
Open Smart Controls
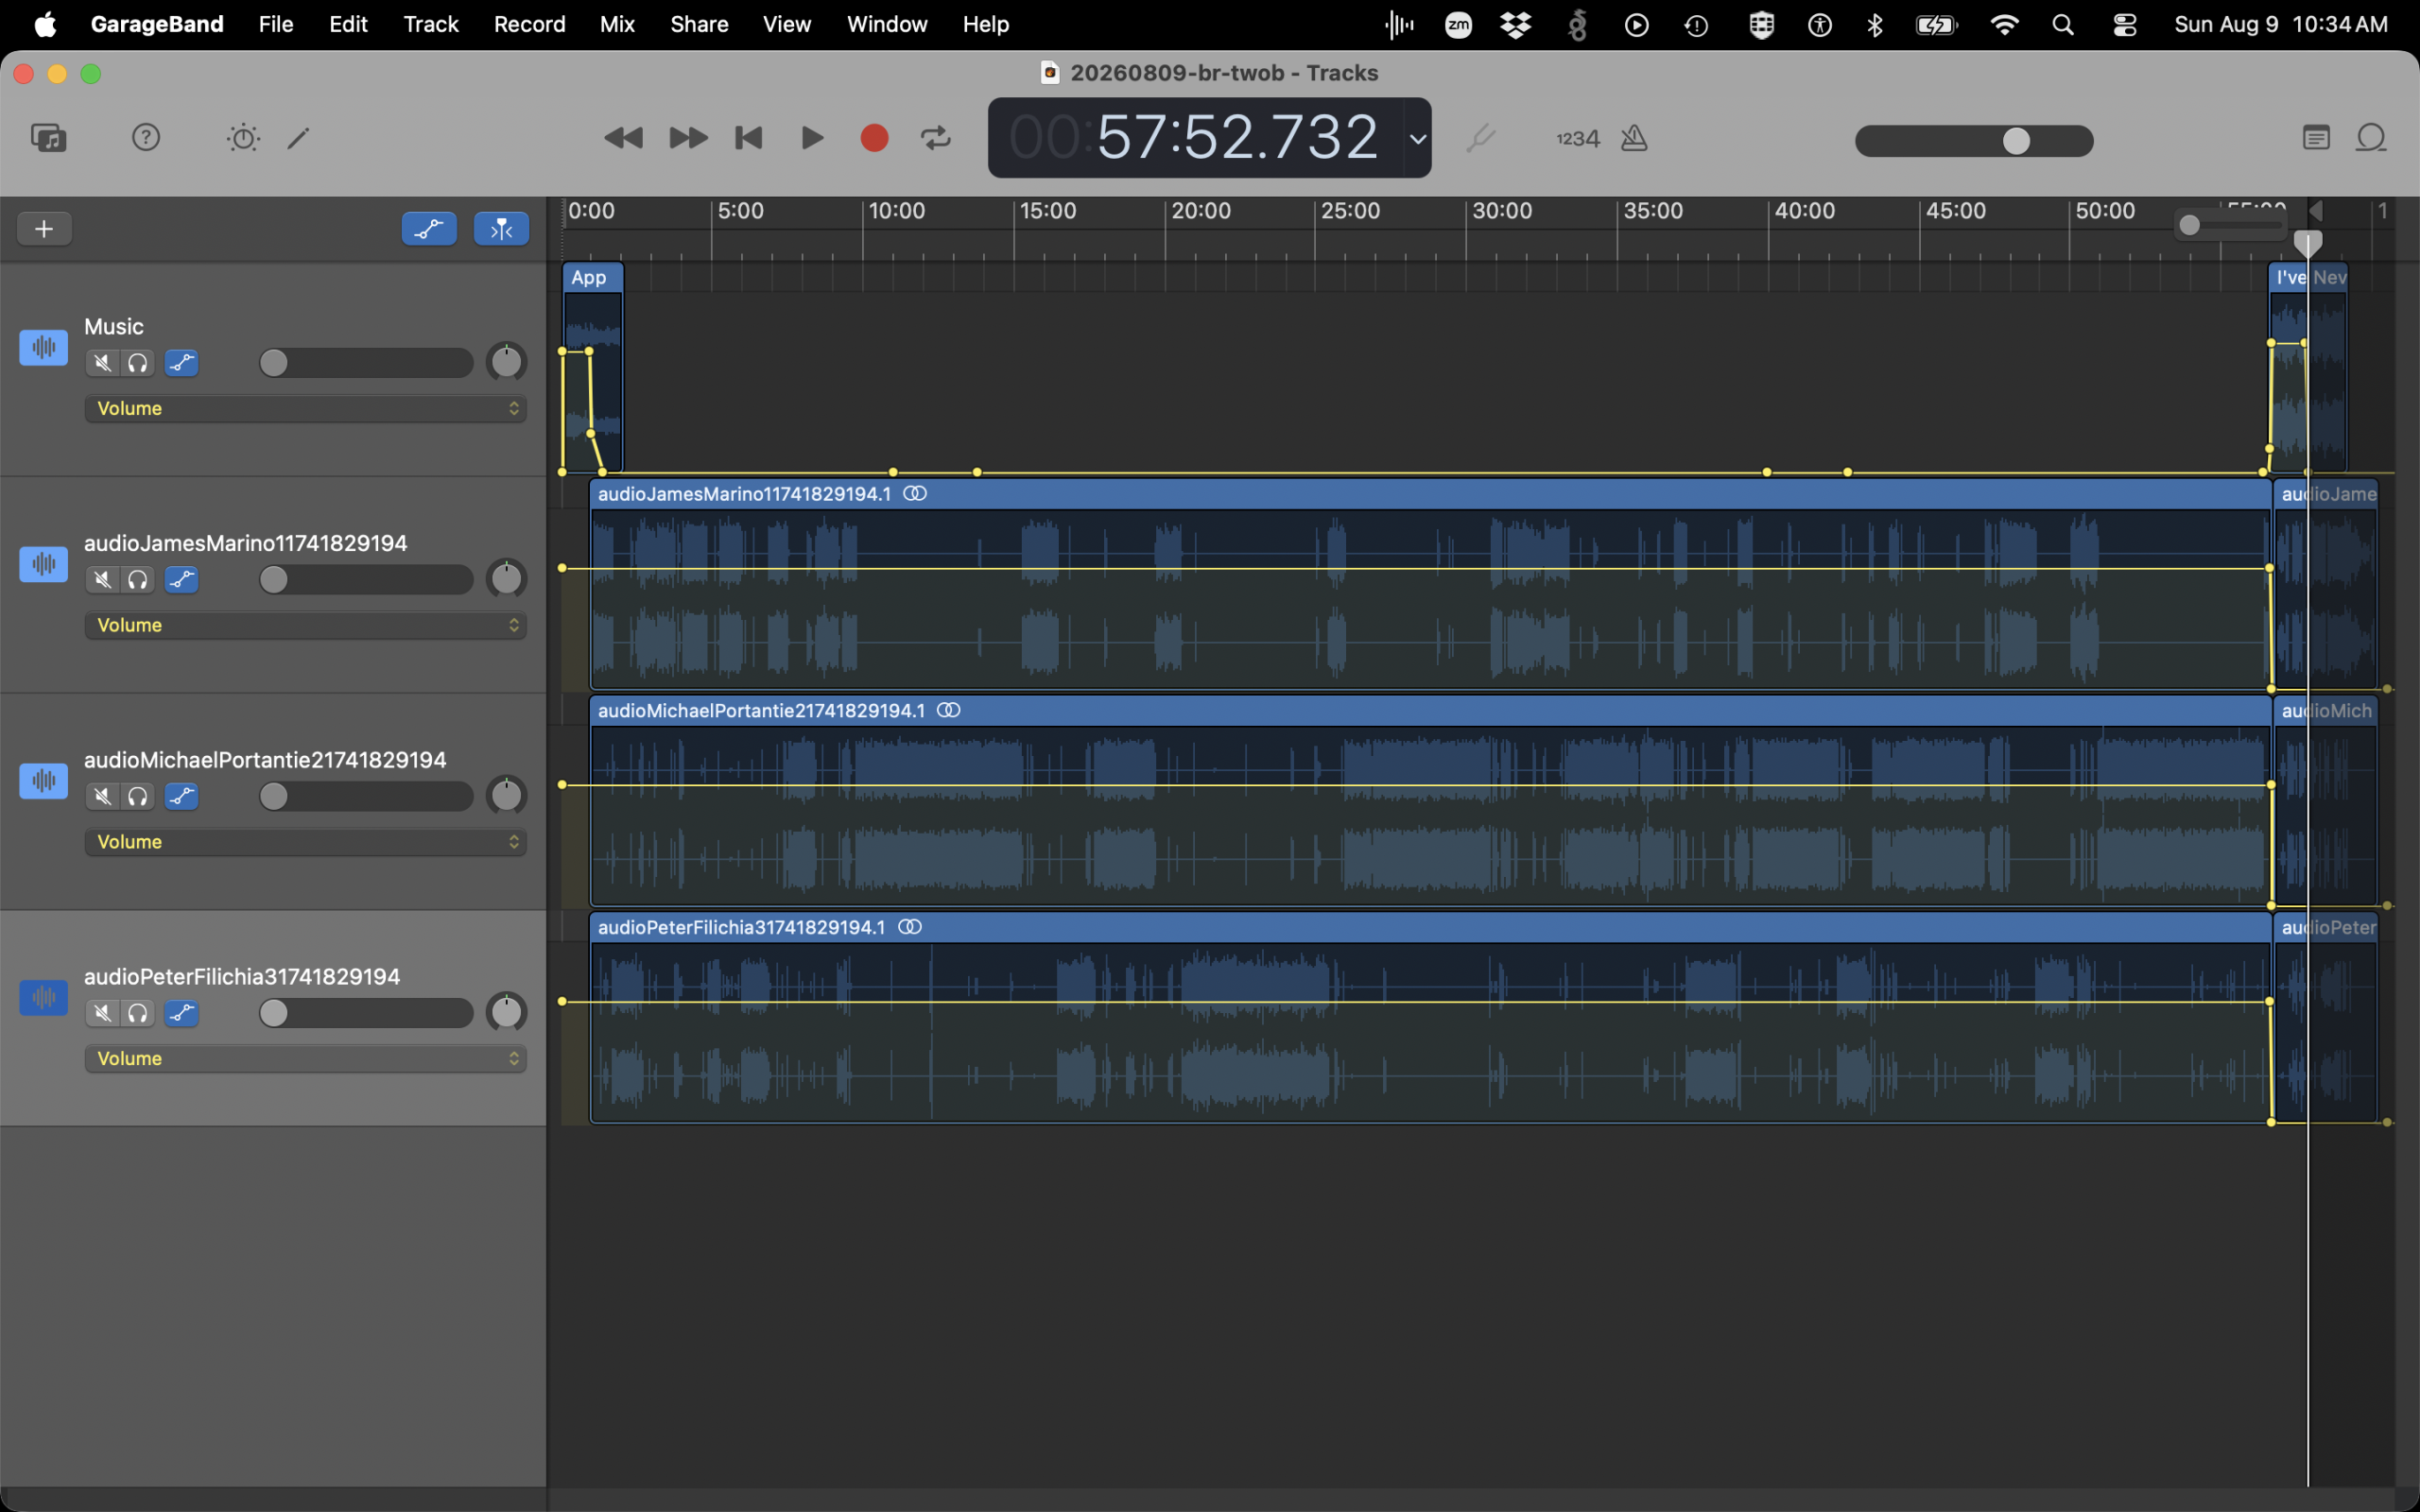tap(243, 137)
